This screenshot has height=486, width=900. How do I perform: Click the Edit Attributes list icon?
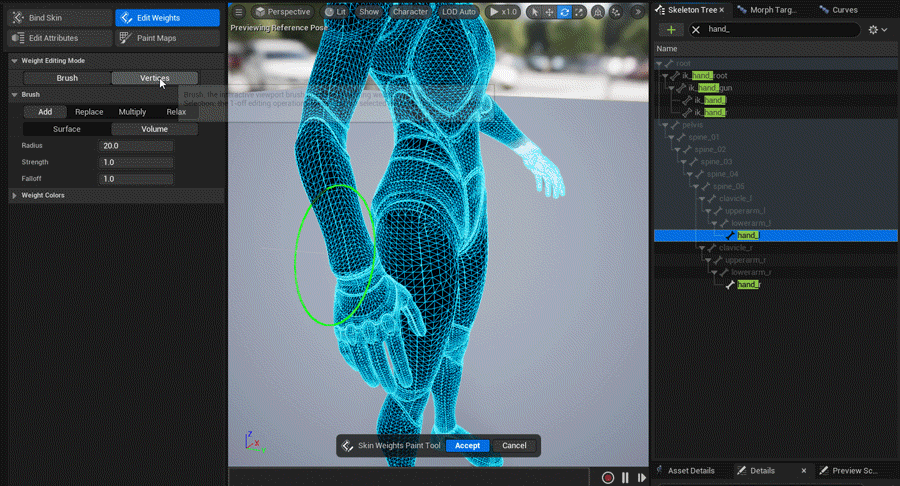18,38
